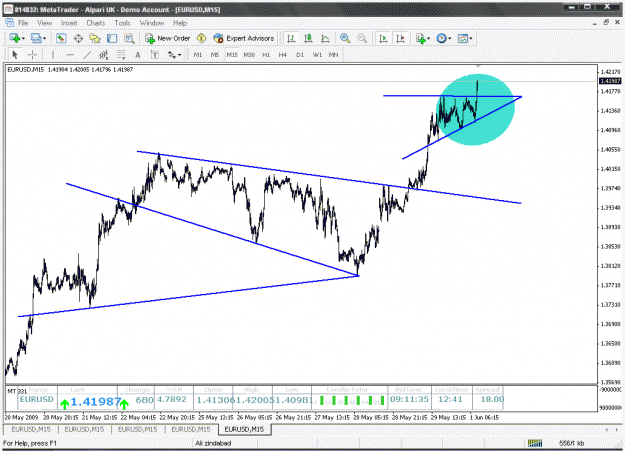The height and width of the screenshot is (451, 625).
Task: Select the text label tool
Action: click(x=155, y=55)
